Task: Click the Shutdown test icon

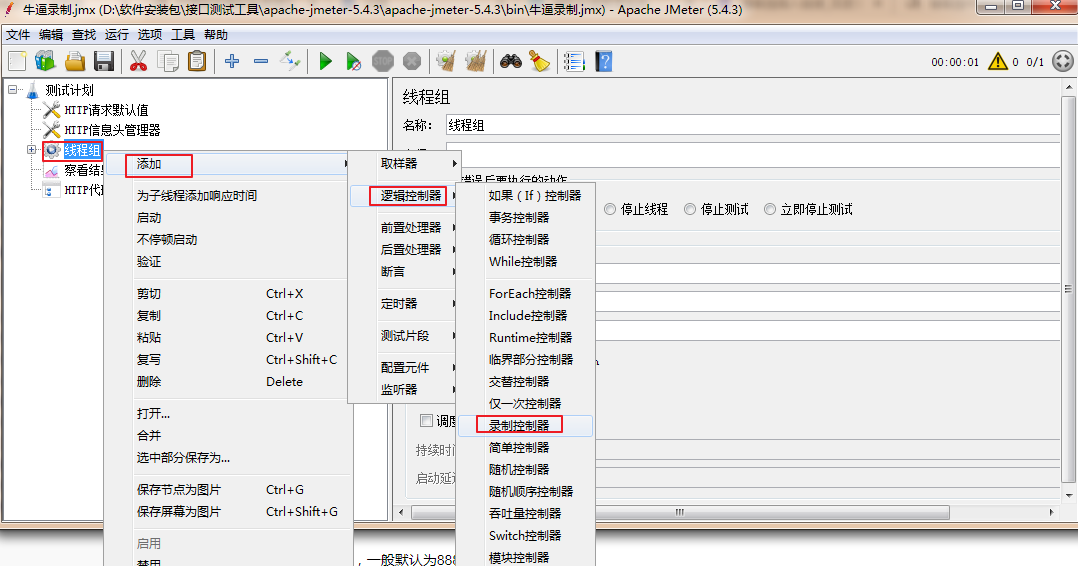Action: [x=412, y=62]
